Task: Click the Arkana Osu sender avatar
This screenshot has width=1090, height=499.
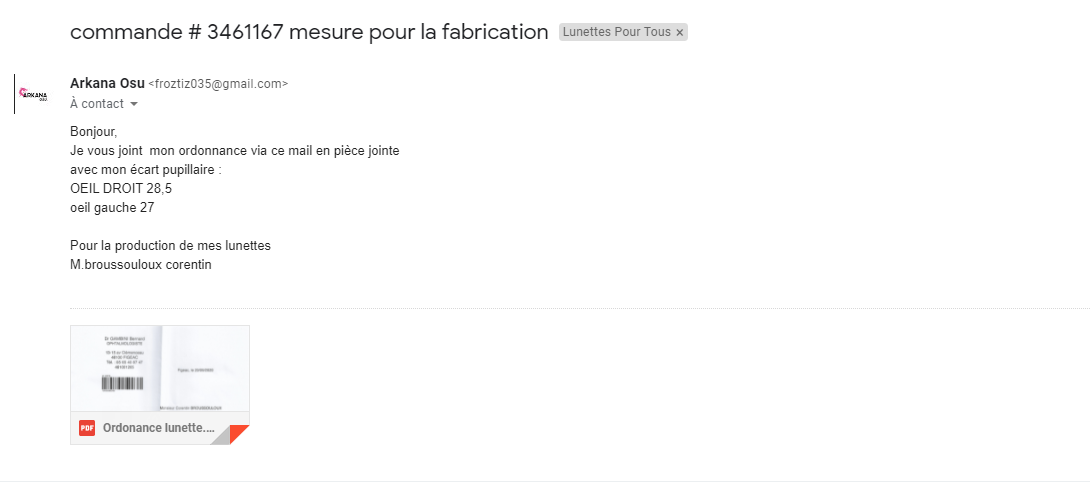Action: coord(36,94)
